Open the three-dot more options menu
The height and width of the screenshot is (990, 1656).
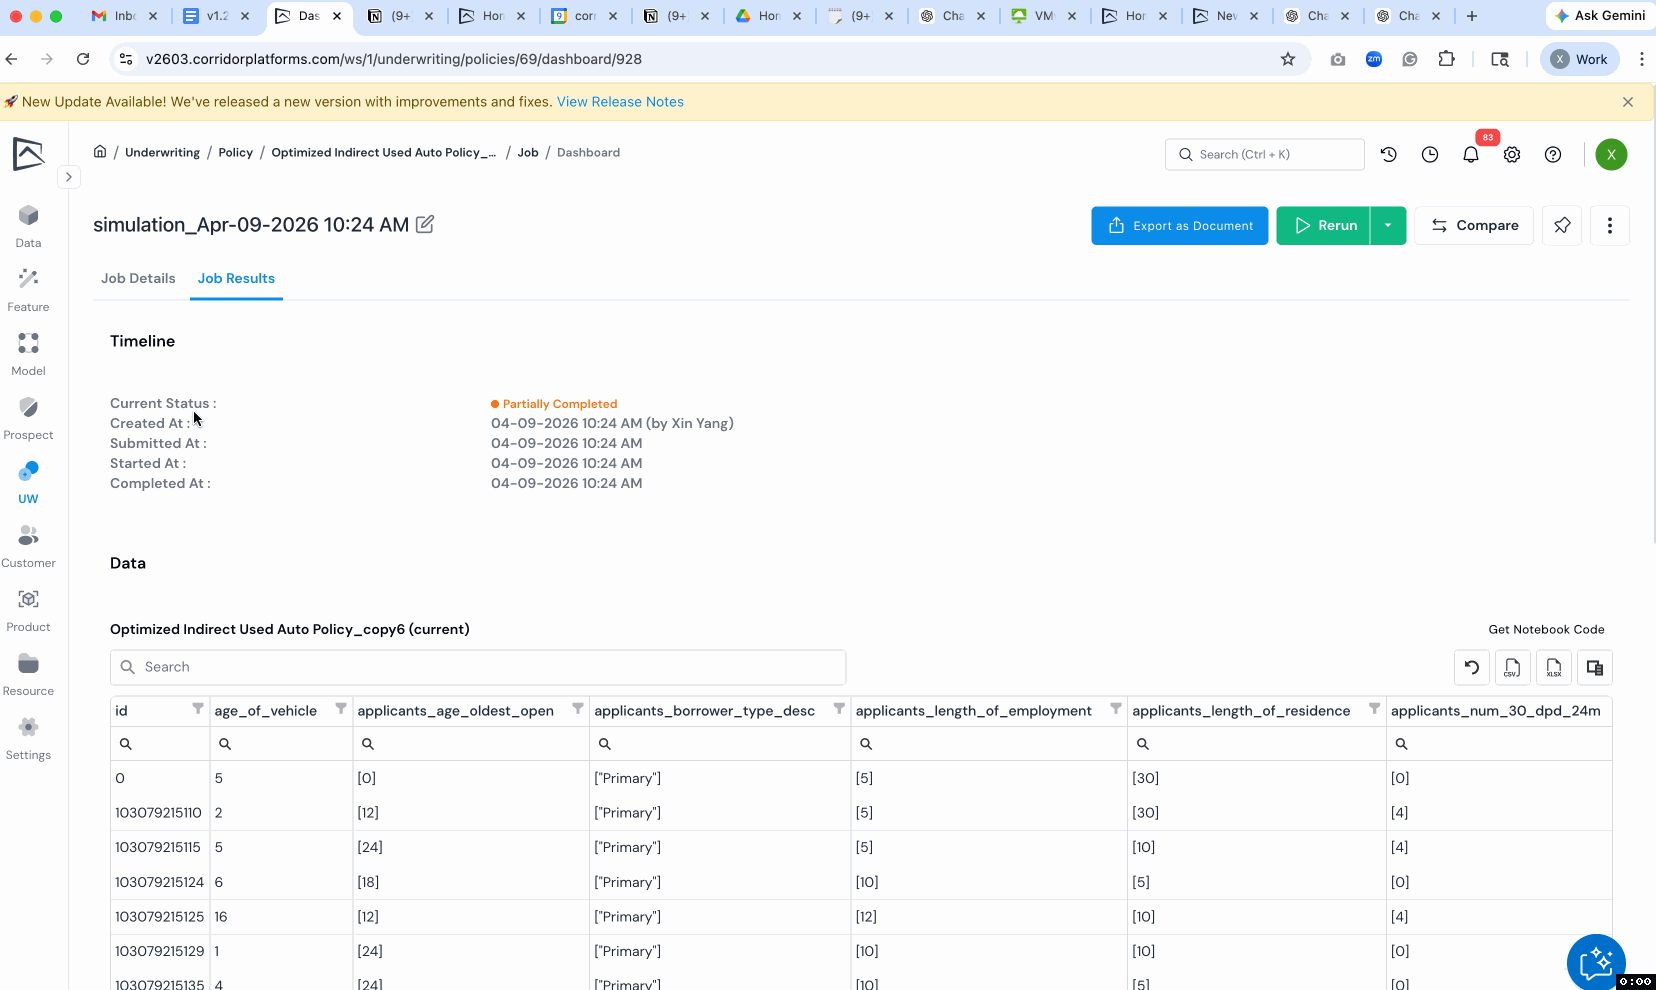click(1610, 226)
